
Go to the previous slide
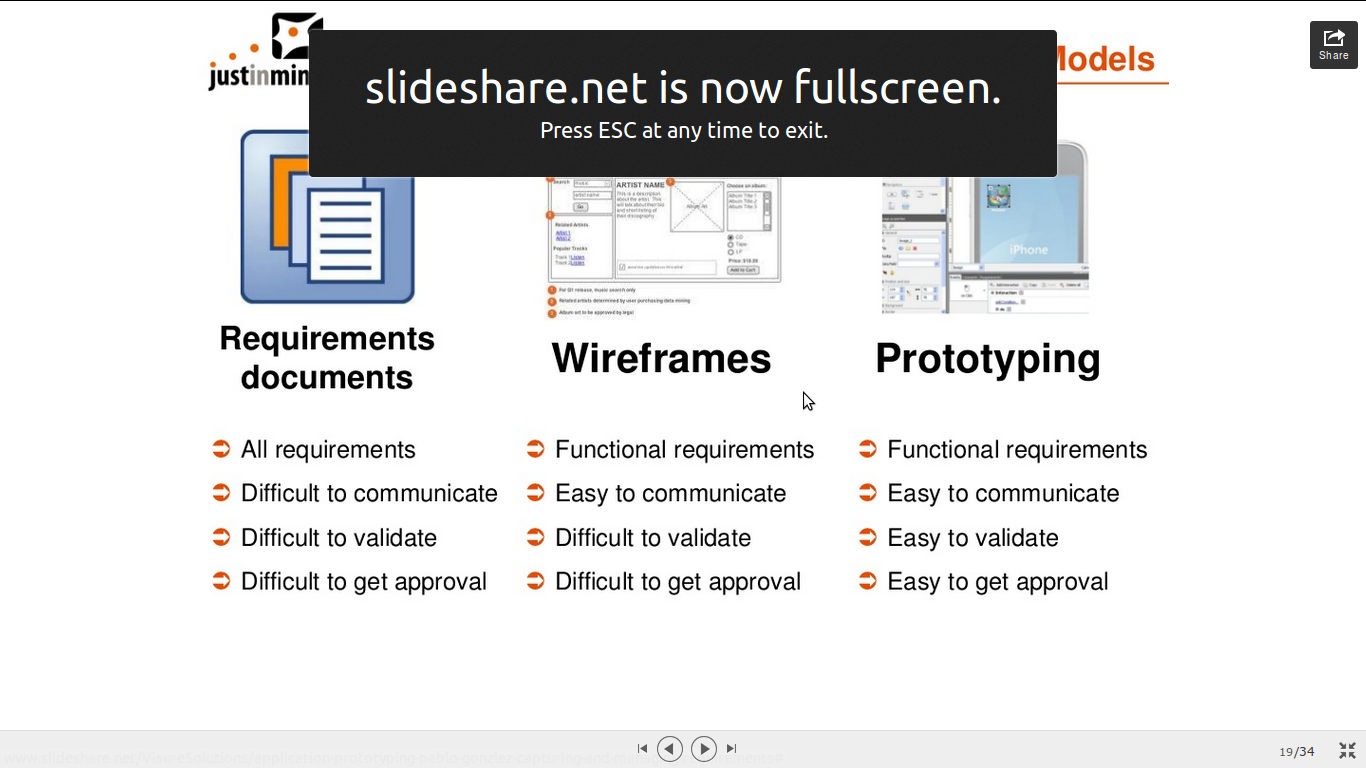pos(670,749)
